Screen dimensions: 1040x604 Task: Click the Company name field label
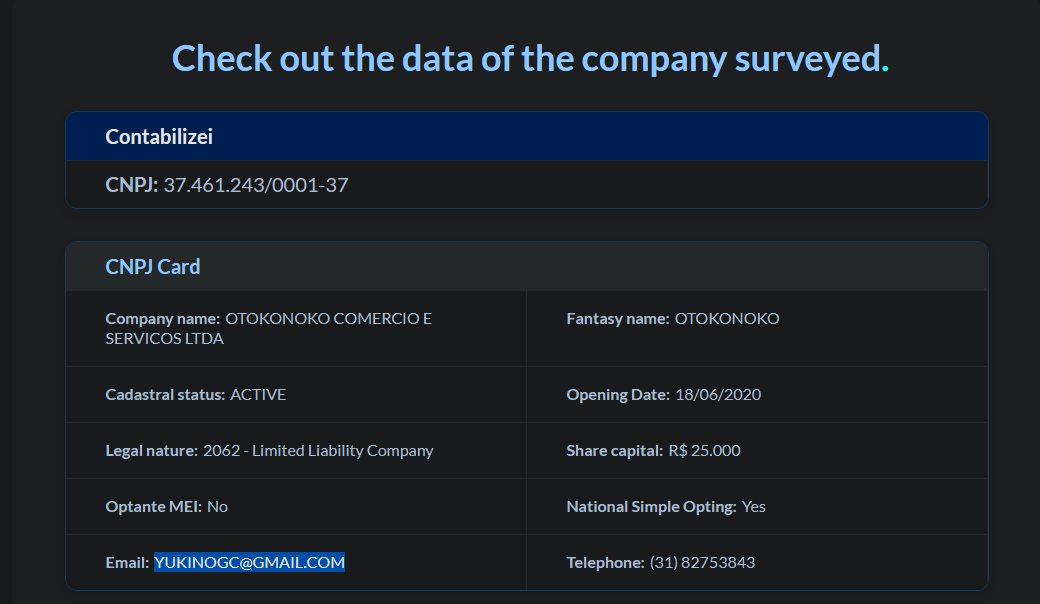click(162, 319)
